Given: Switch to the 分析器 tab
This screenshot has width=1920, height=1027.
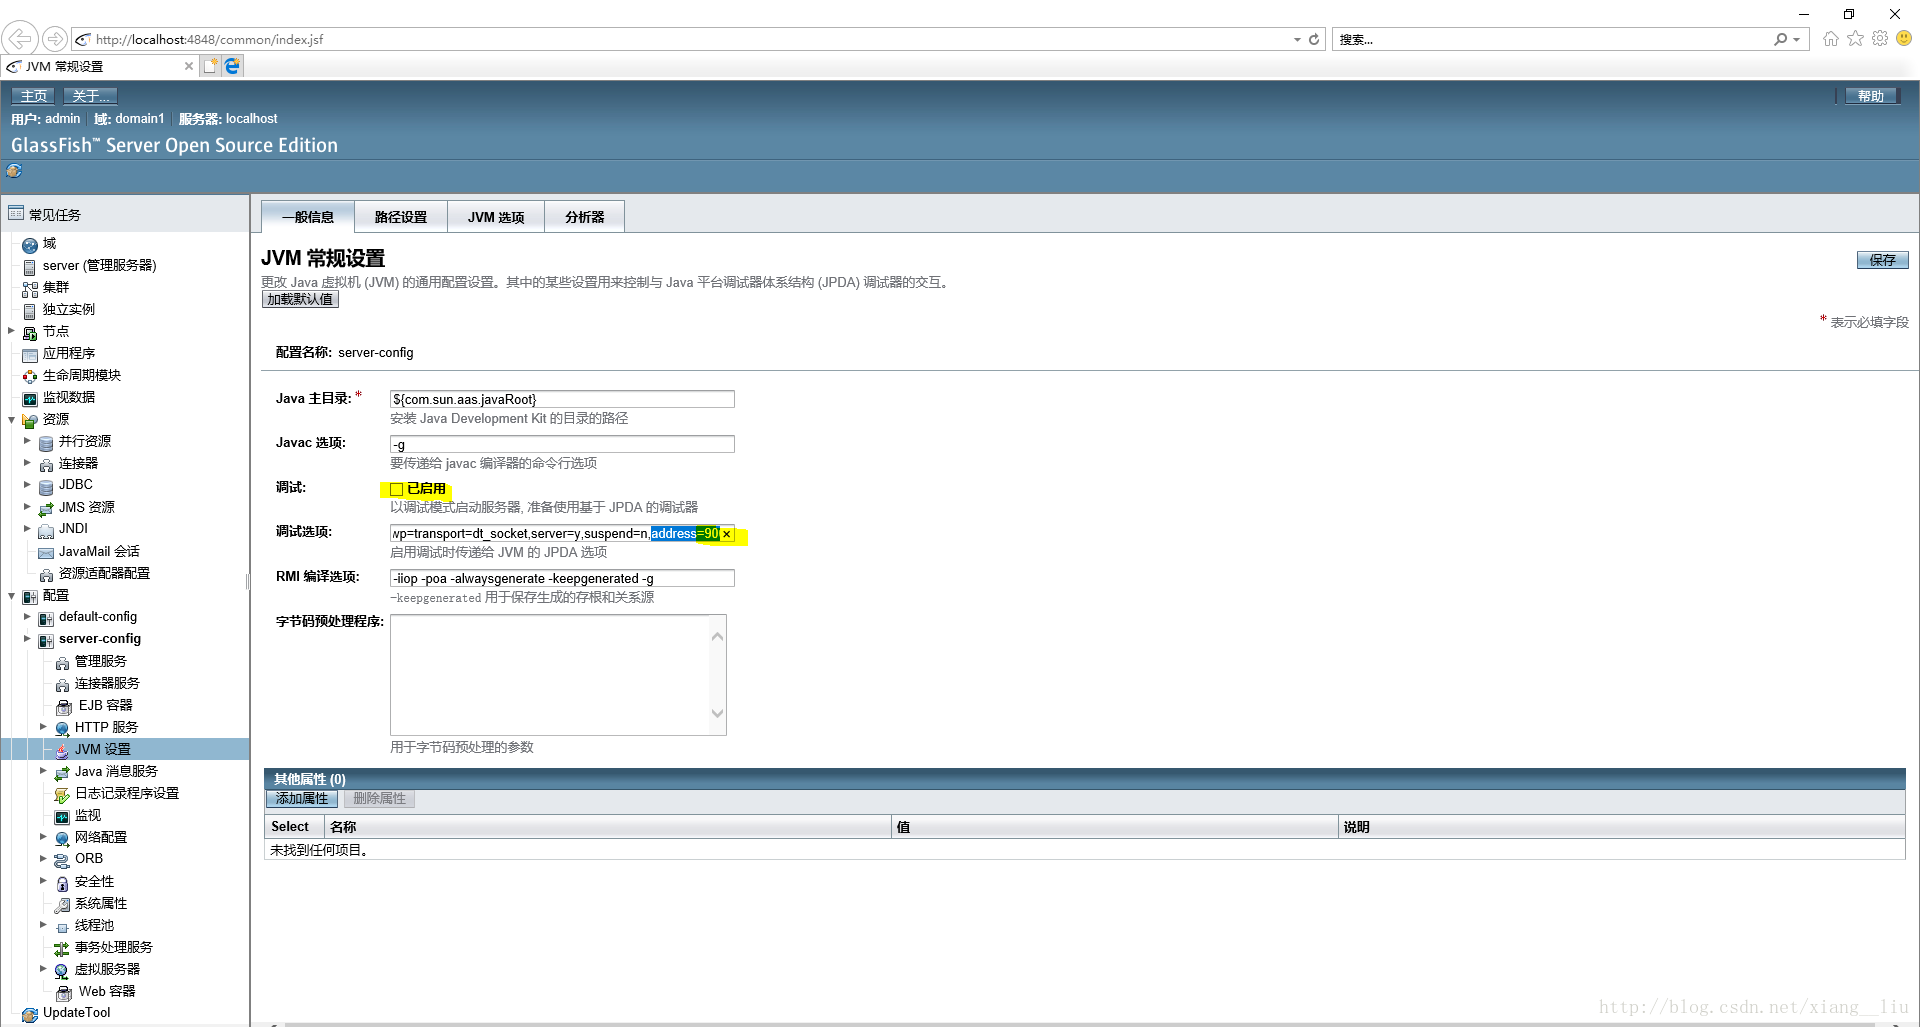Looking at the screenshot, I should [585, 217].
